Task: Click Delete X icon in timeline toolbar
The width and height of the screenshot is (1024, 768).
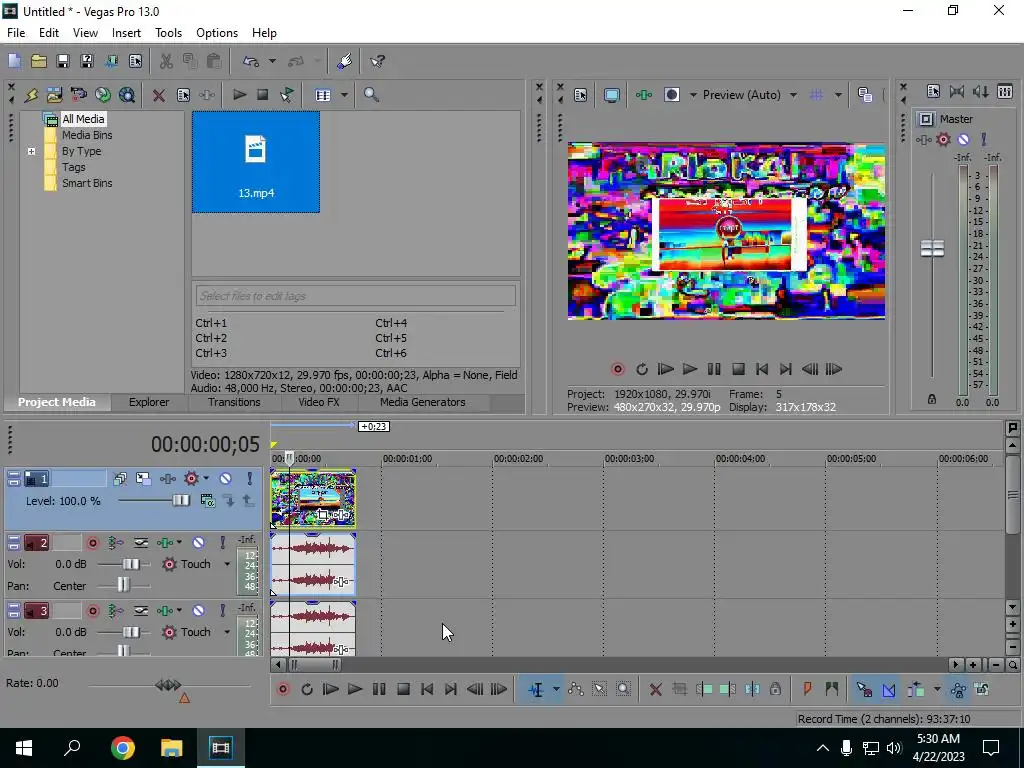Action: tap(656, 690)
